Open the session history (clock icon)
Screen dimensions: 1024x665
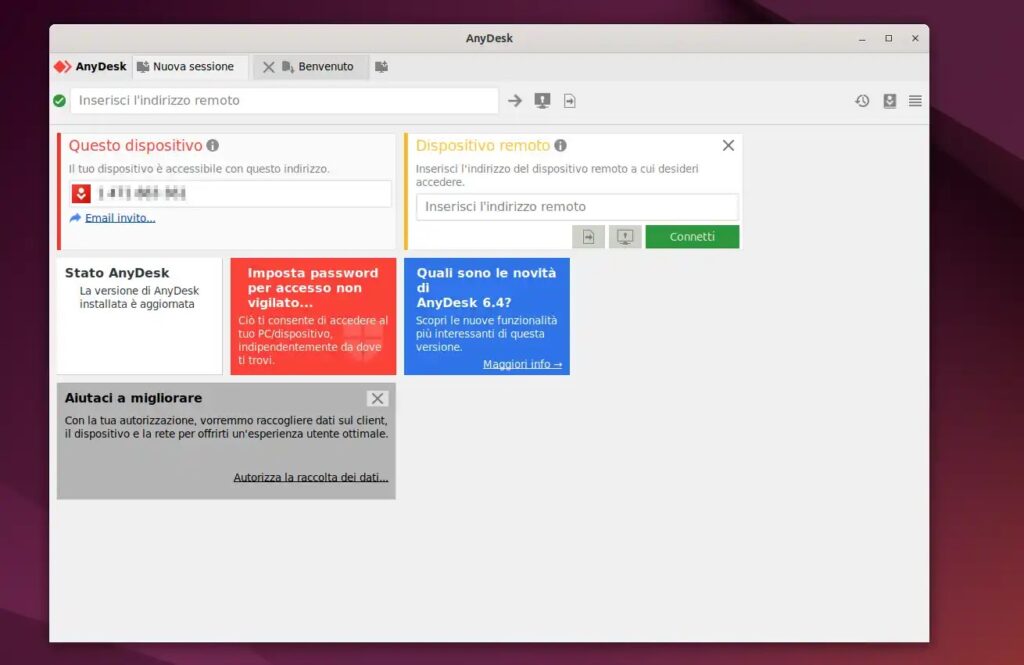pyautogui.click(x=861, y=100)
